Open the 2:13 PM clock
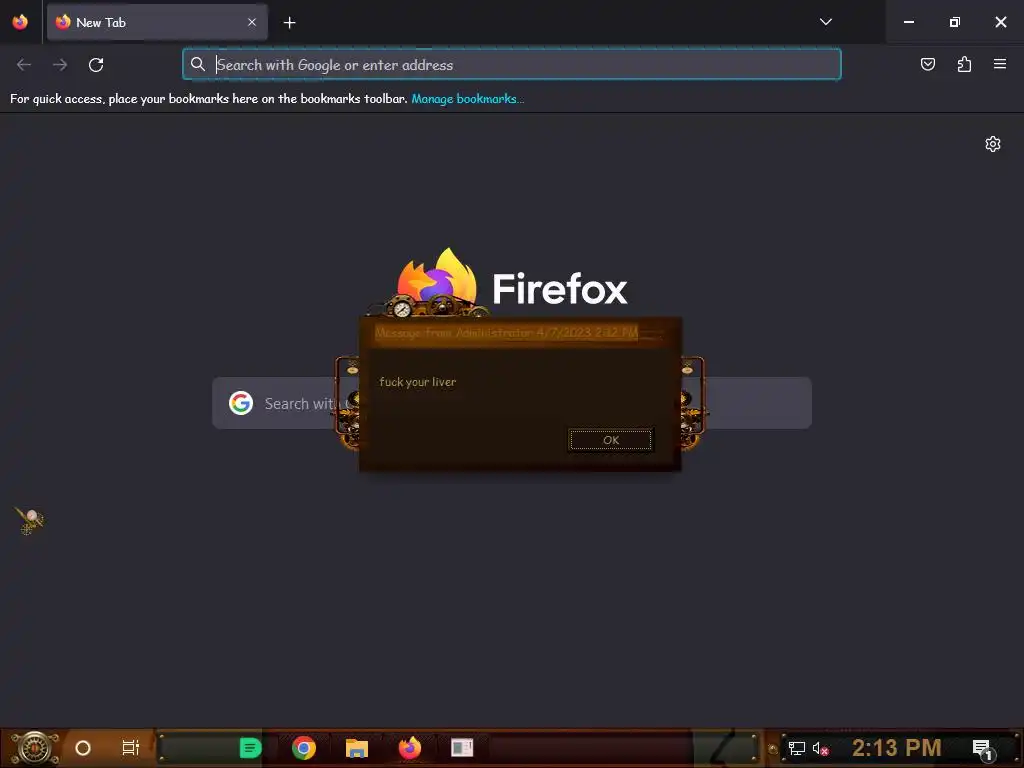Screen dimensions: 1024x768 [x=897, y=748]
